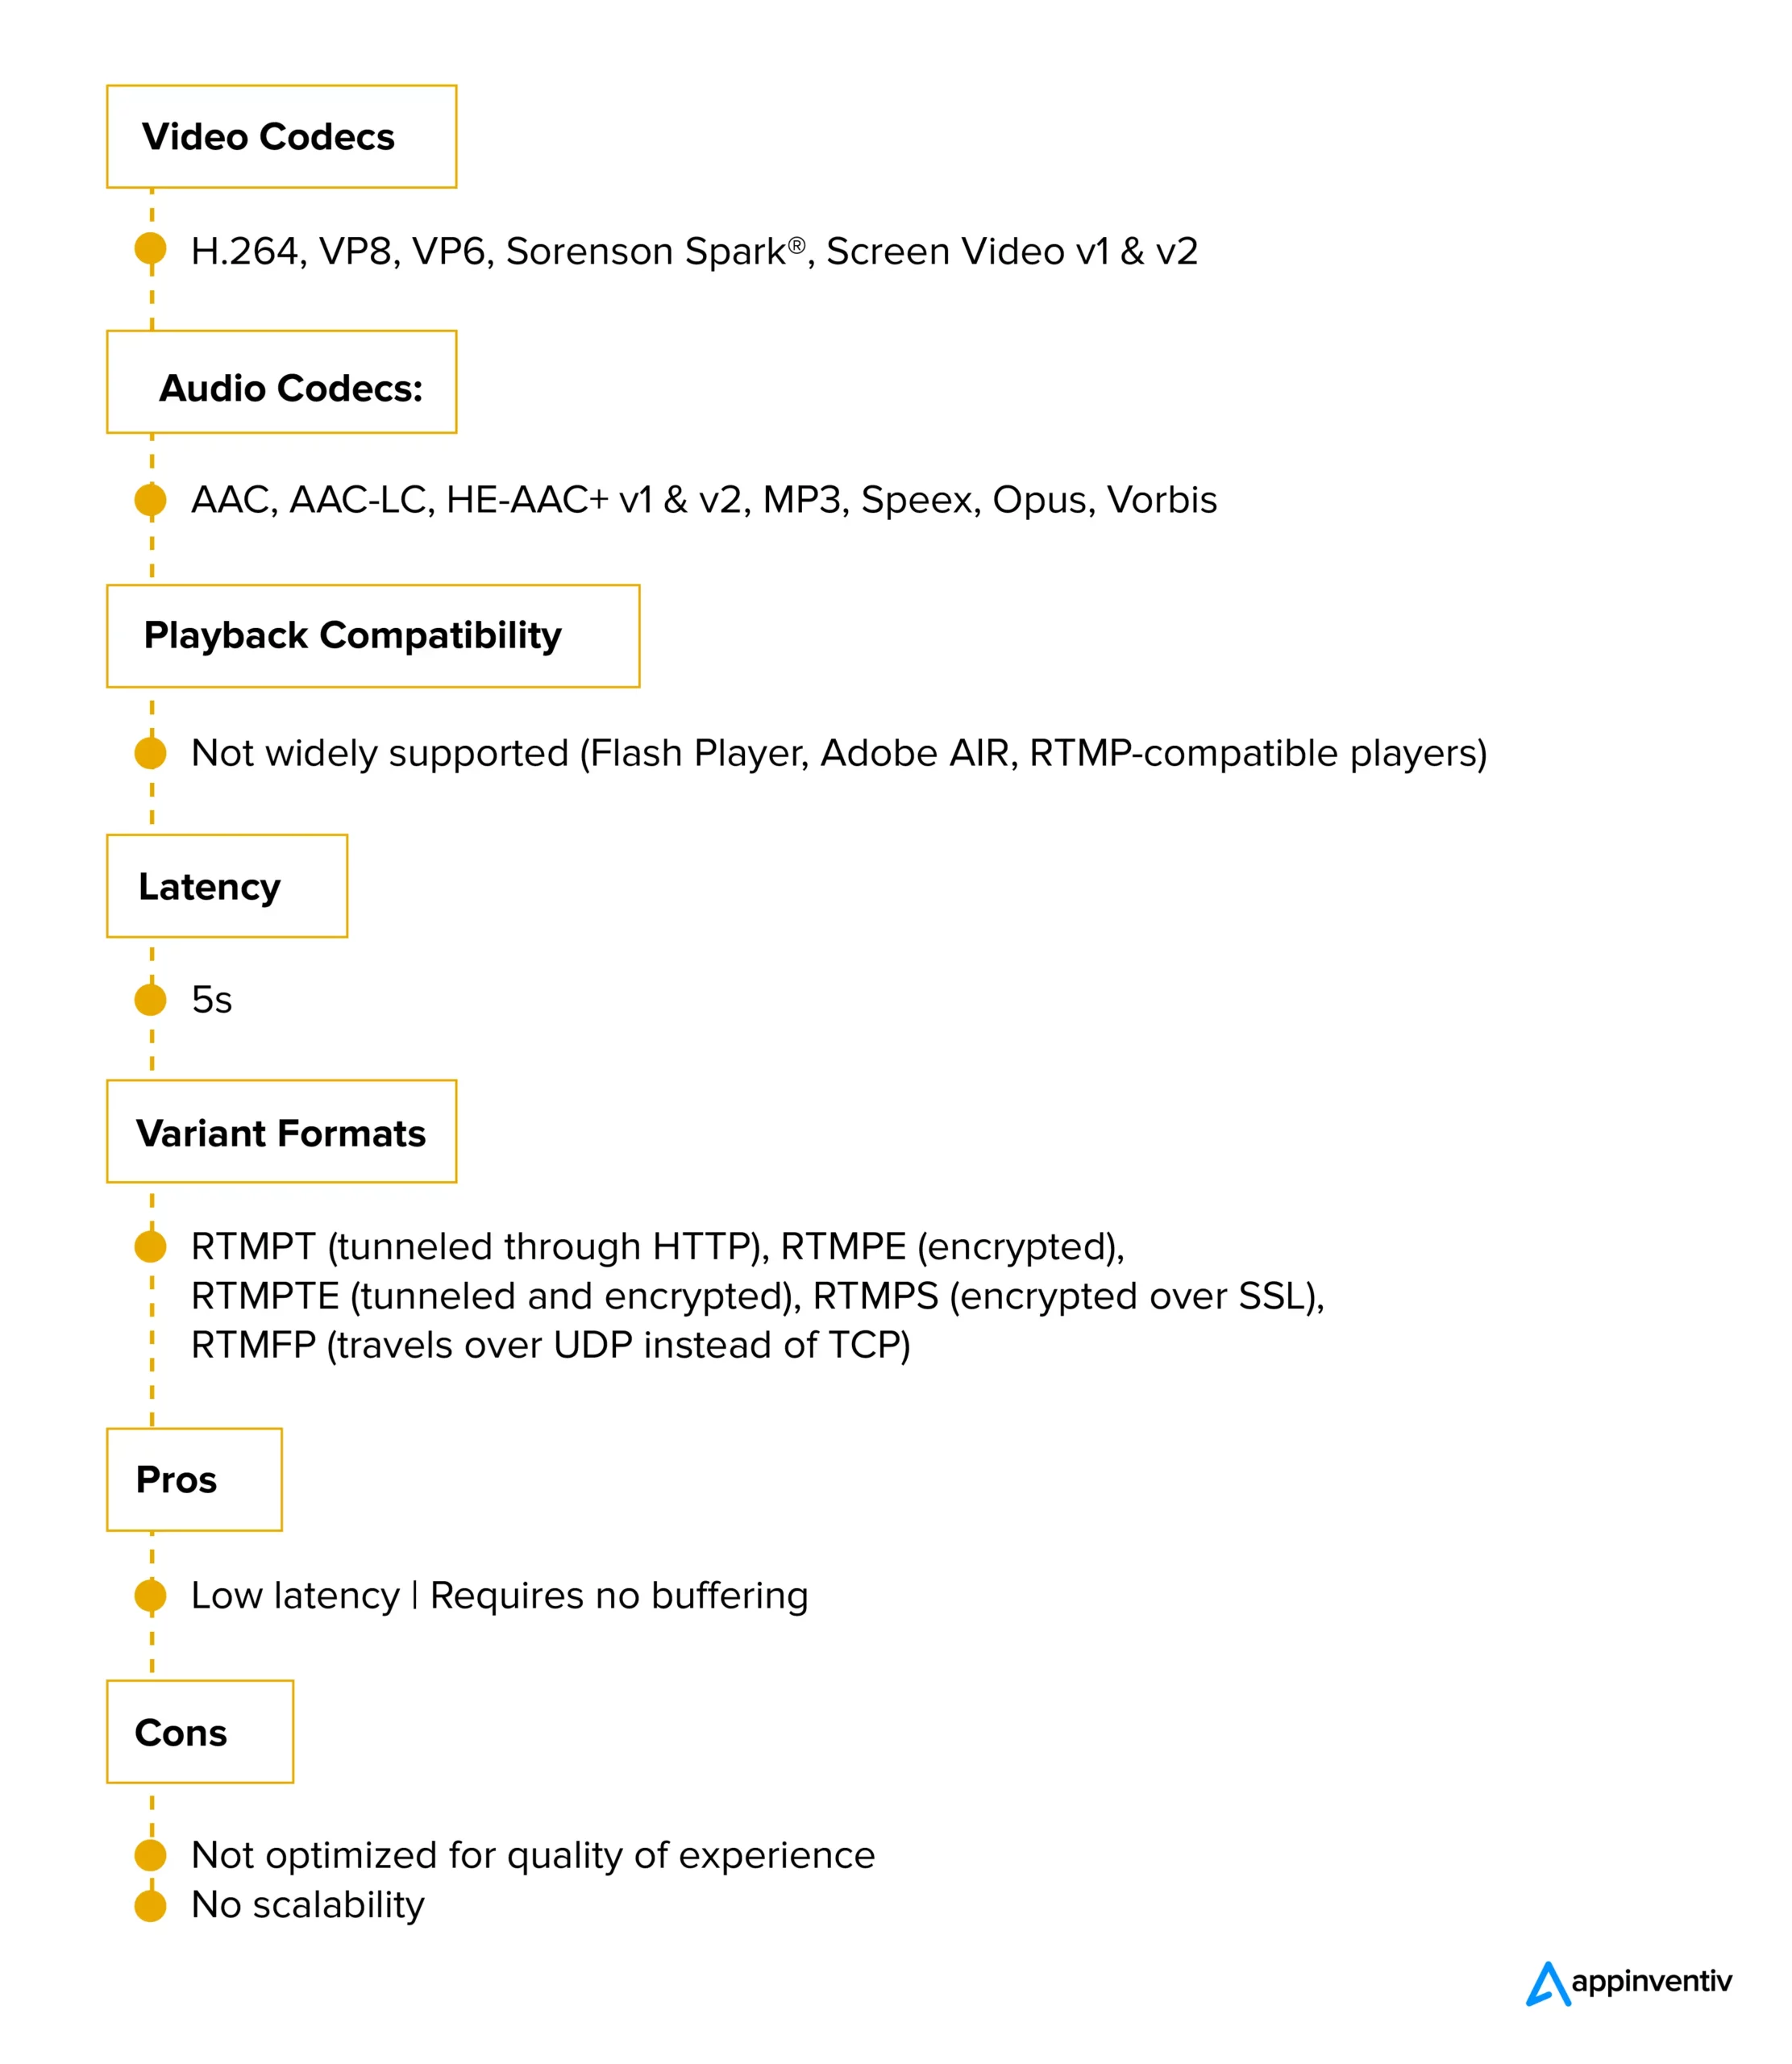The width and height of the screenshot is (1792, 2064).
Task: Click the bullet beside RTMPT variant list
Action: tap(151, 1246)
